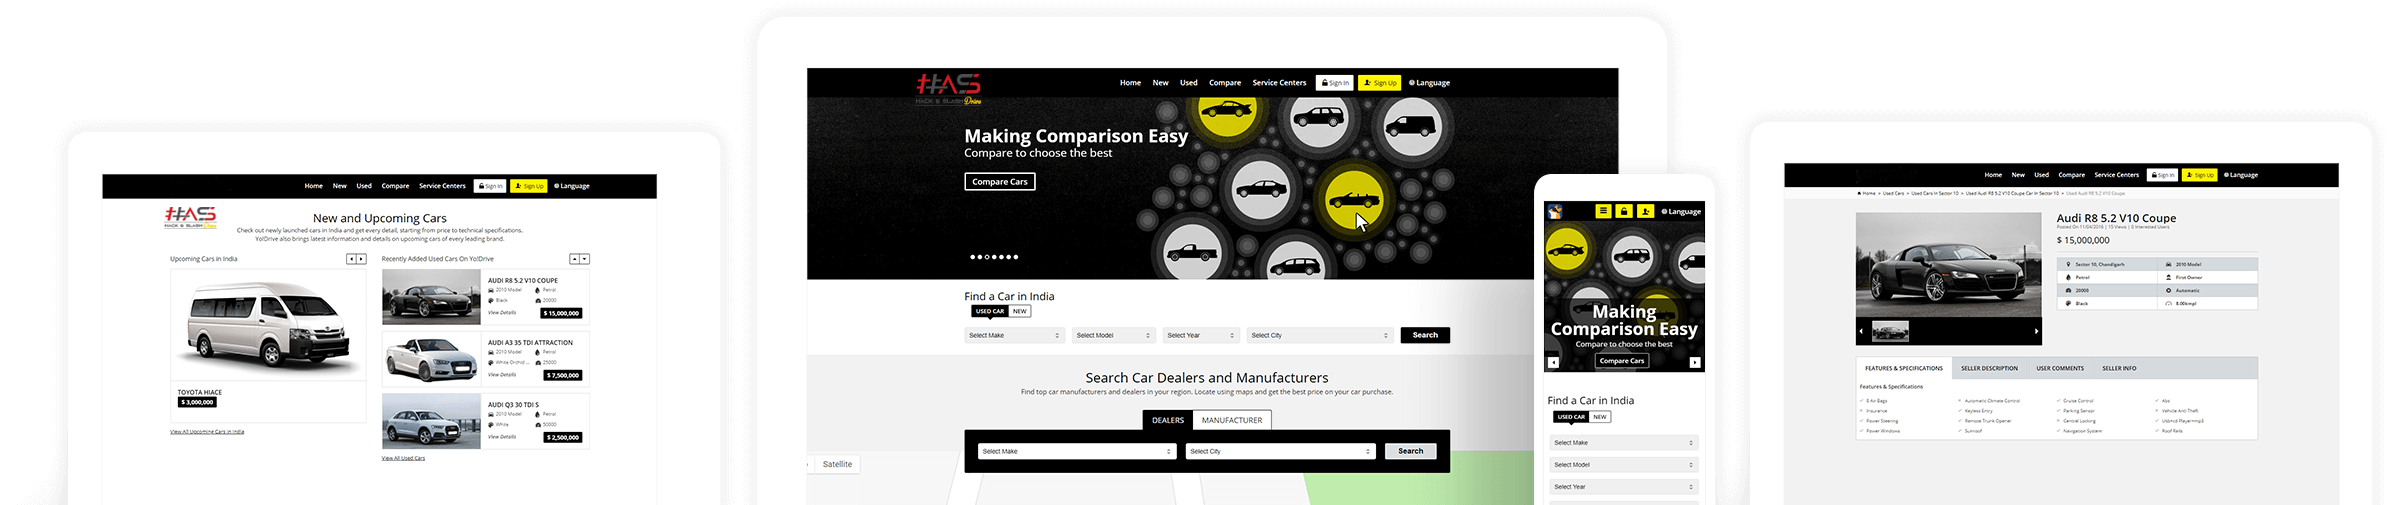Click the SUV icon circle in the hero banner
Screen dimensions: 2390x505
pos(1319,120)
